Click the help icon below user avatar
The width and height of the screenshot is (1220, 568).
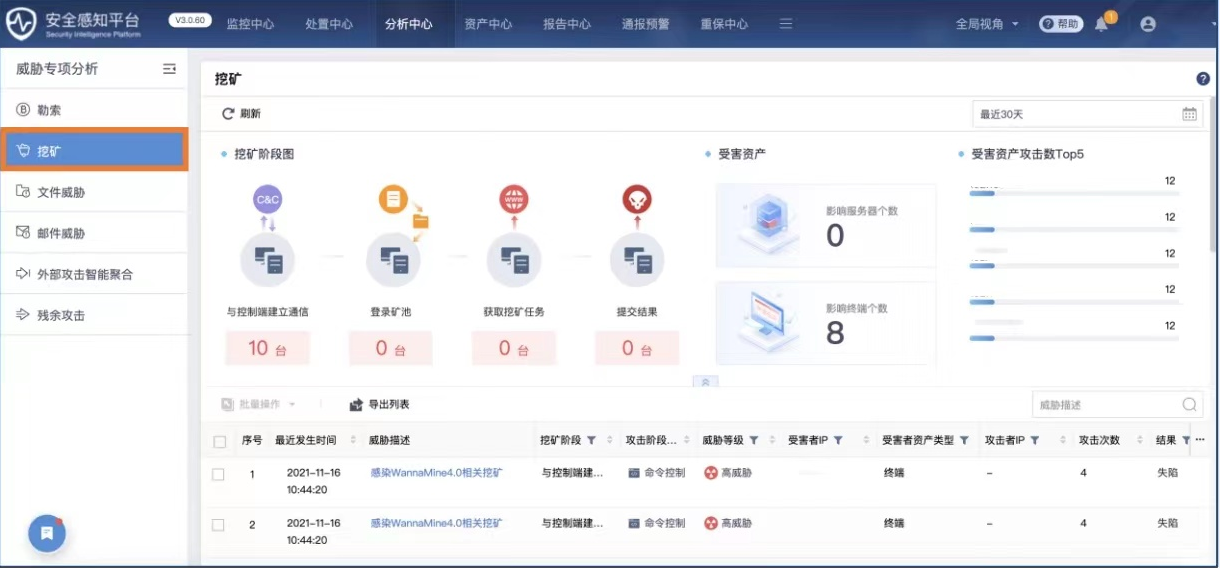[1203, 79]
